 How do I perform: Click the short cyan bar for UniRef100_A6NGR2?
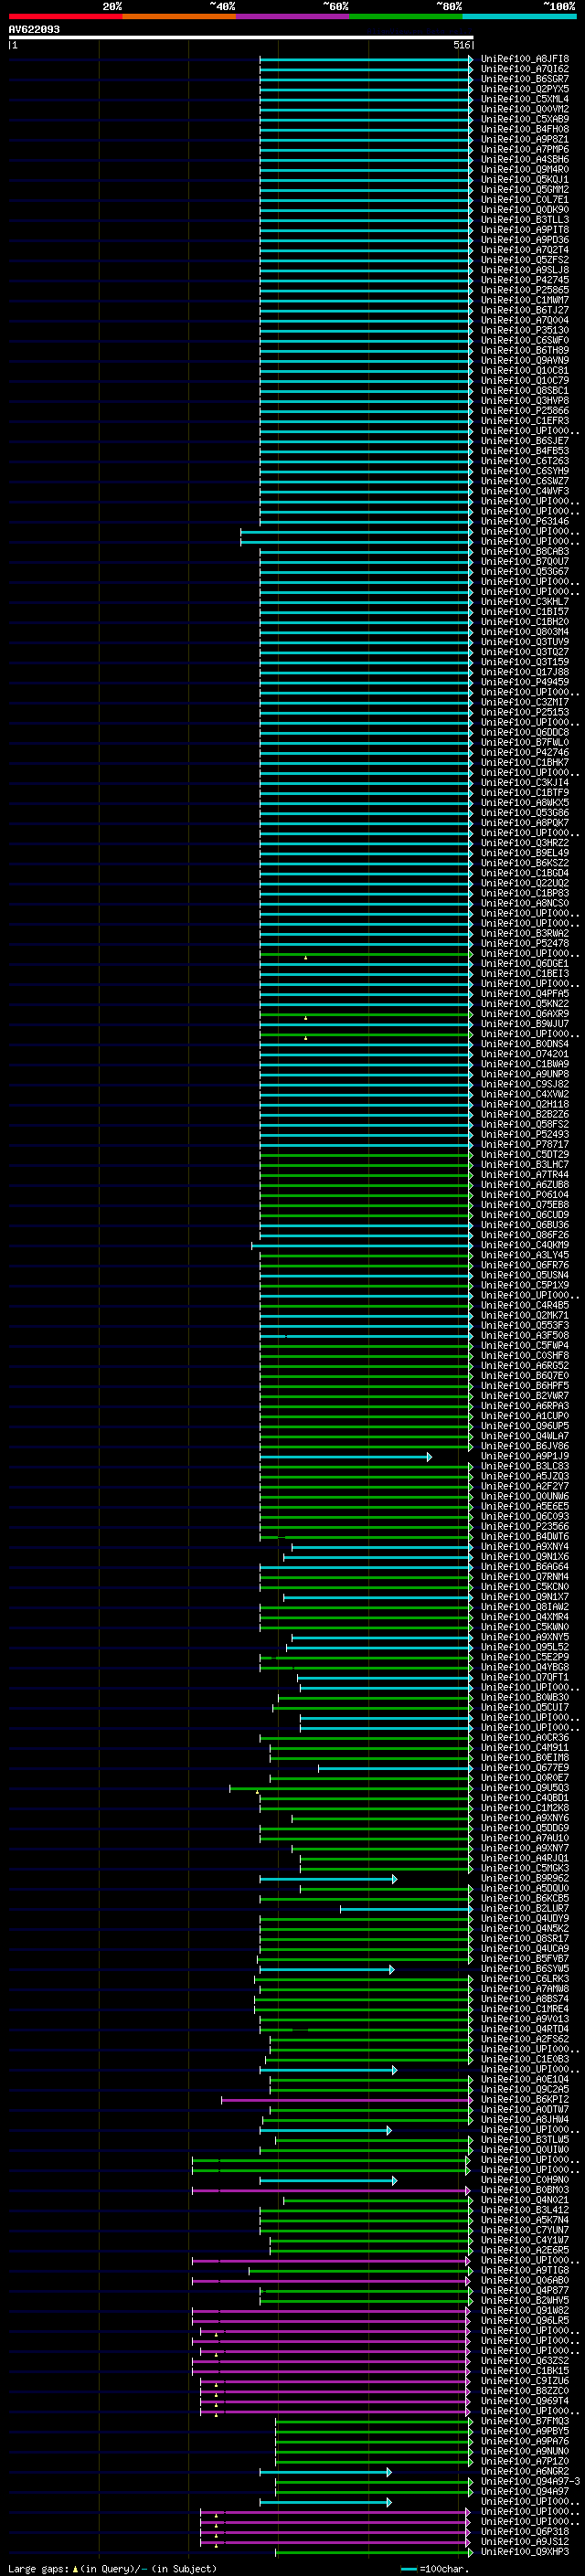[x=325, y=2472]
